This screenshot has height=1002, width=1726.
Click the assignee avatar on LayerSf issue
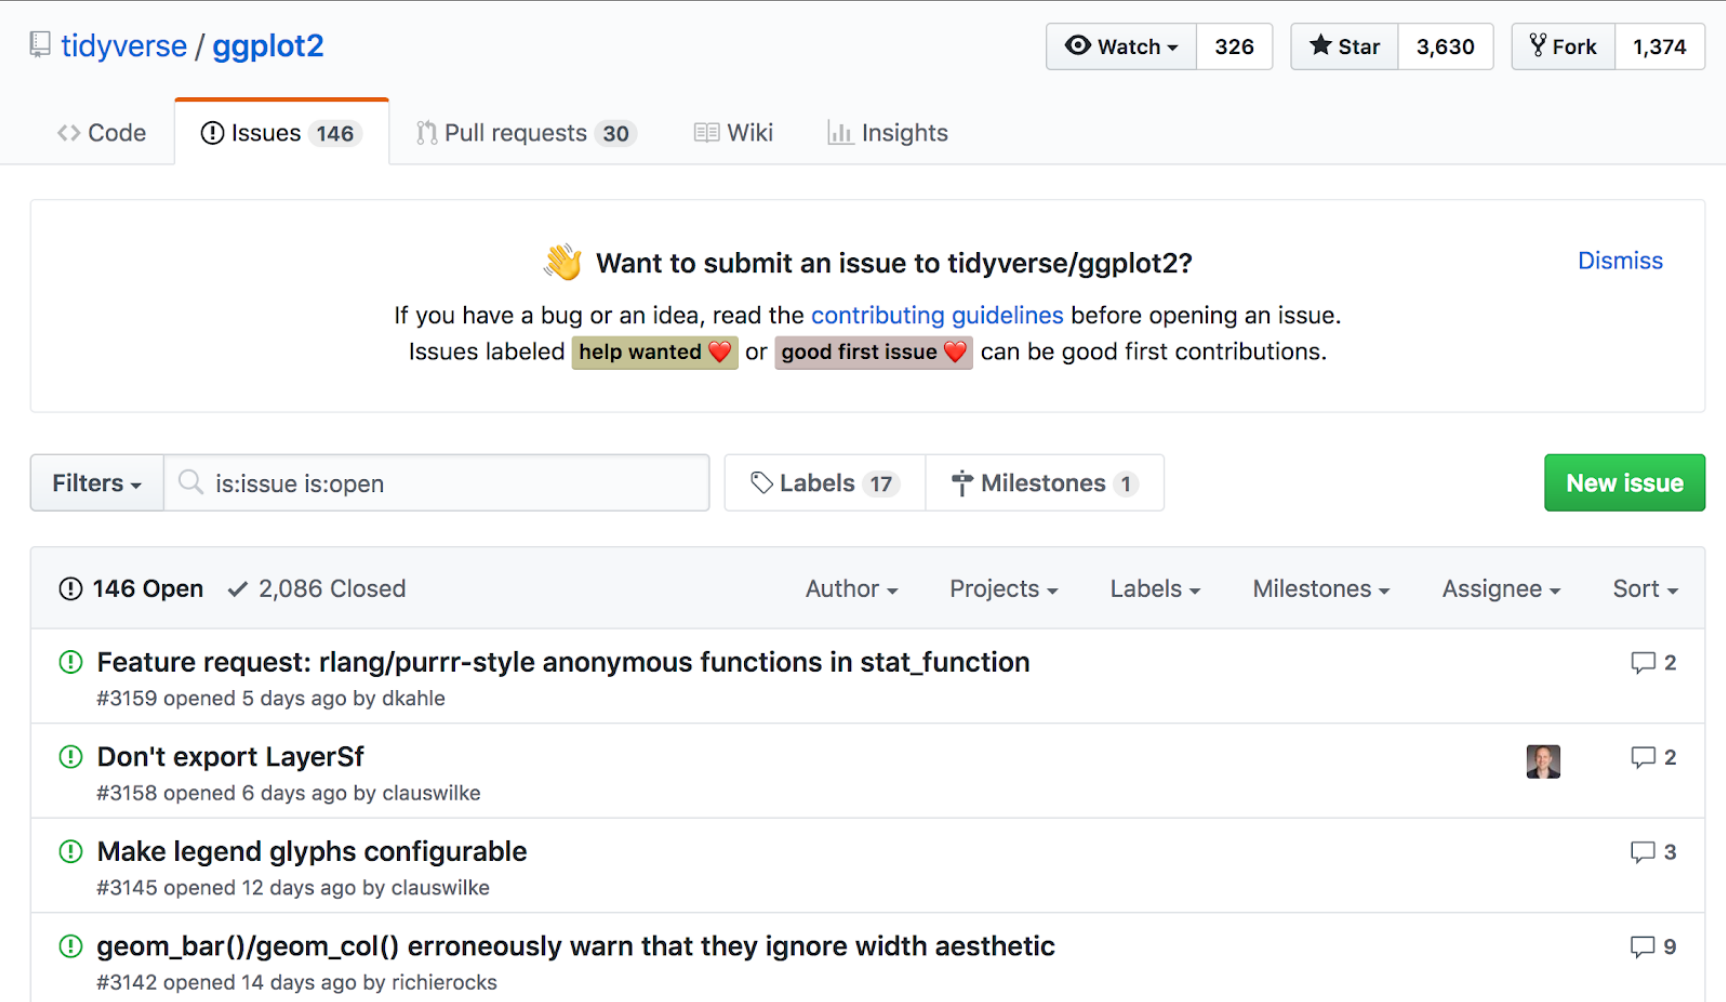[x=1543, y=761]
